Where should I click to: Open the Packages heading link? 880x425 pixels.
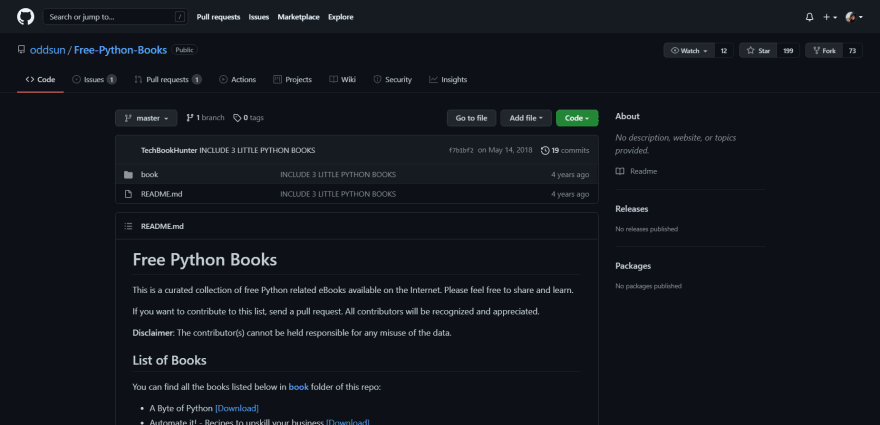pos(633,266)
